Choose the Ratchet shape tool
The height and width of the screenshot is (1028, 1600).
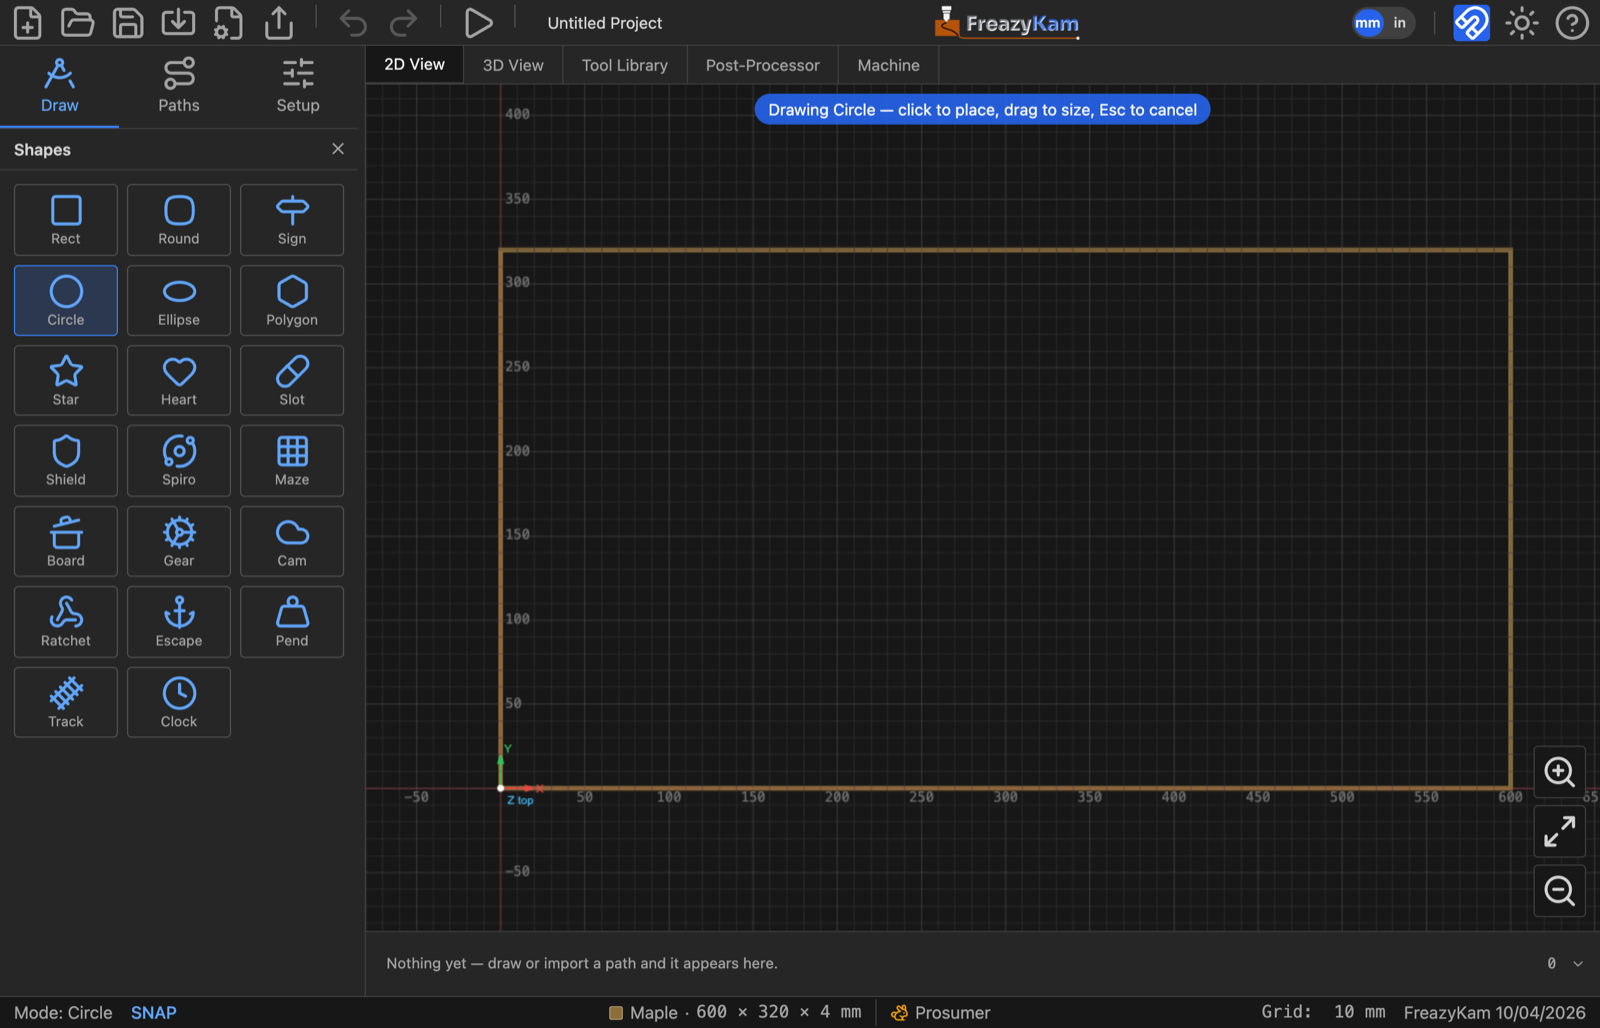[66, 622]
